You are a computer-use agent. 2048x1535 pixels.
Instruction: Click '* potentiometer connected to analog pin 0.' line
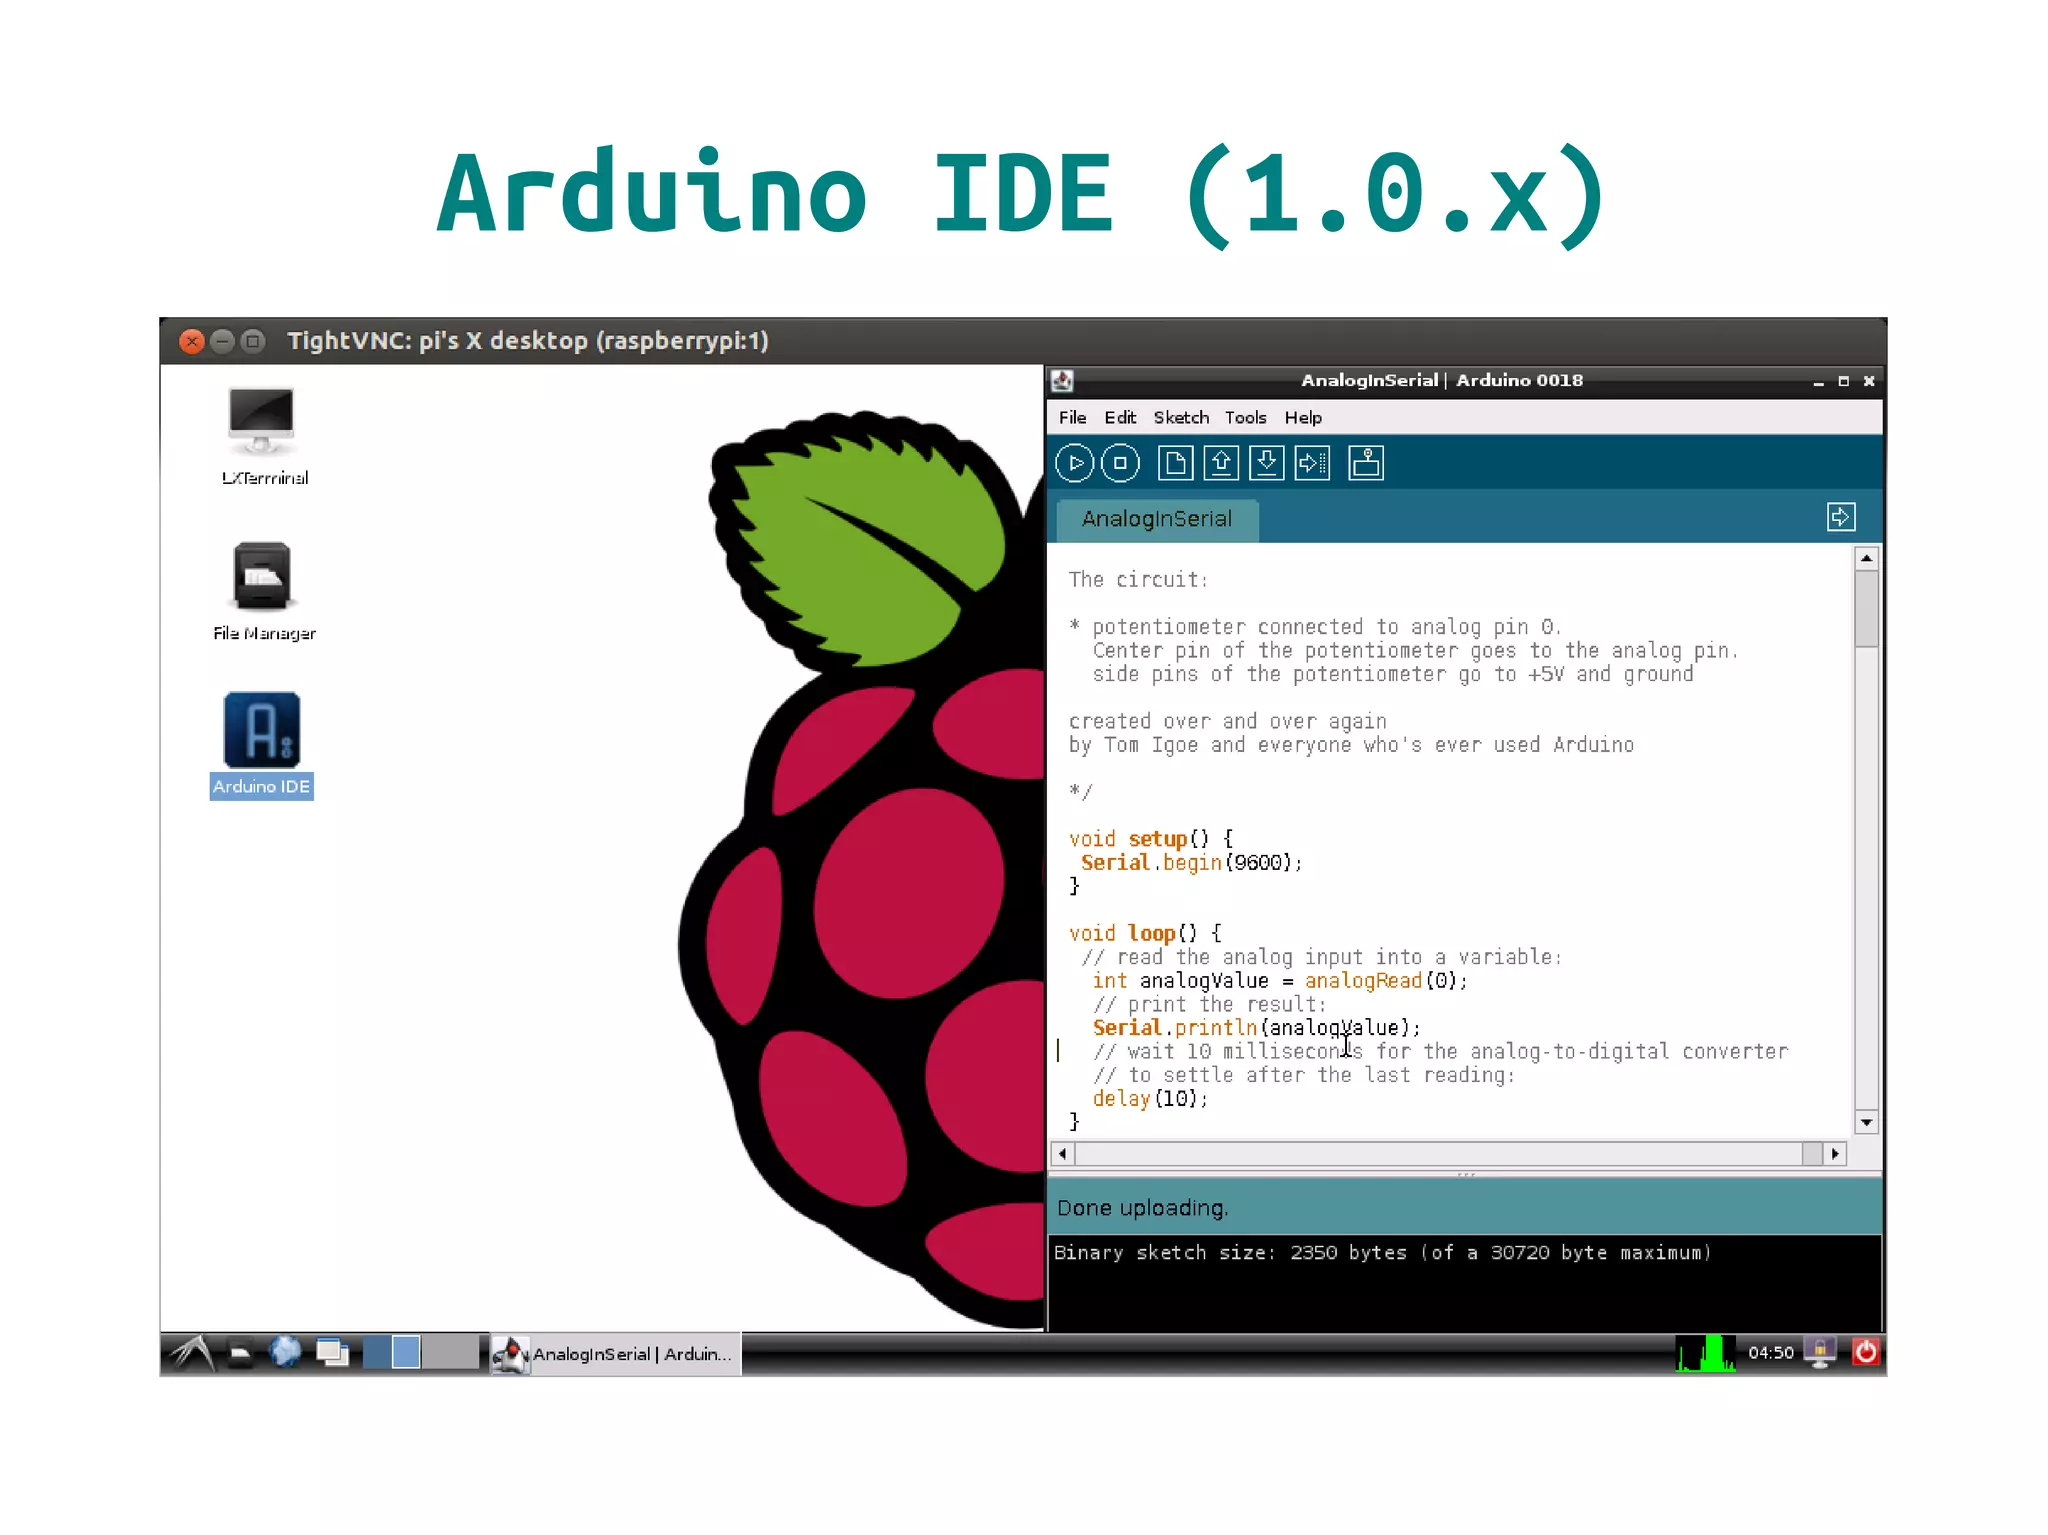coord(1315,627)
